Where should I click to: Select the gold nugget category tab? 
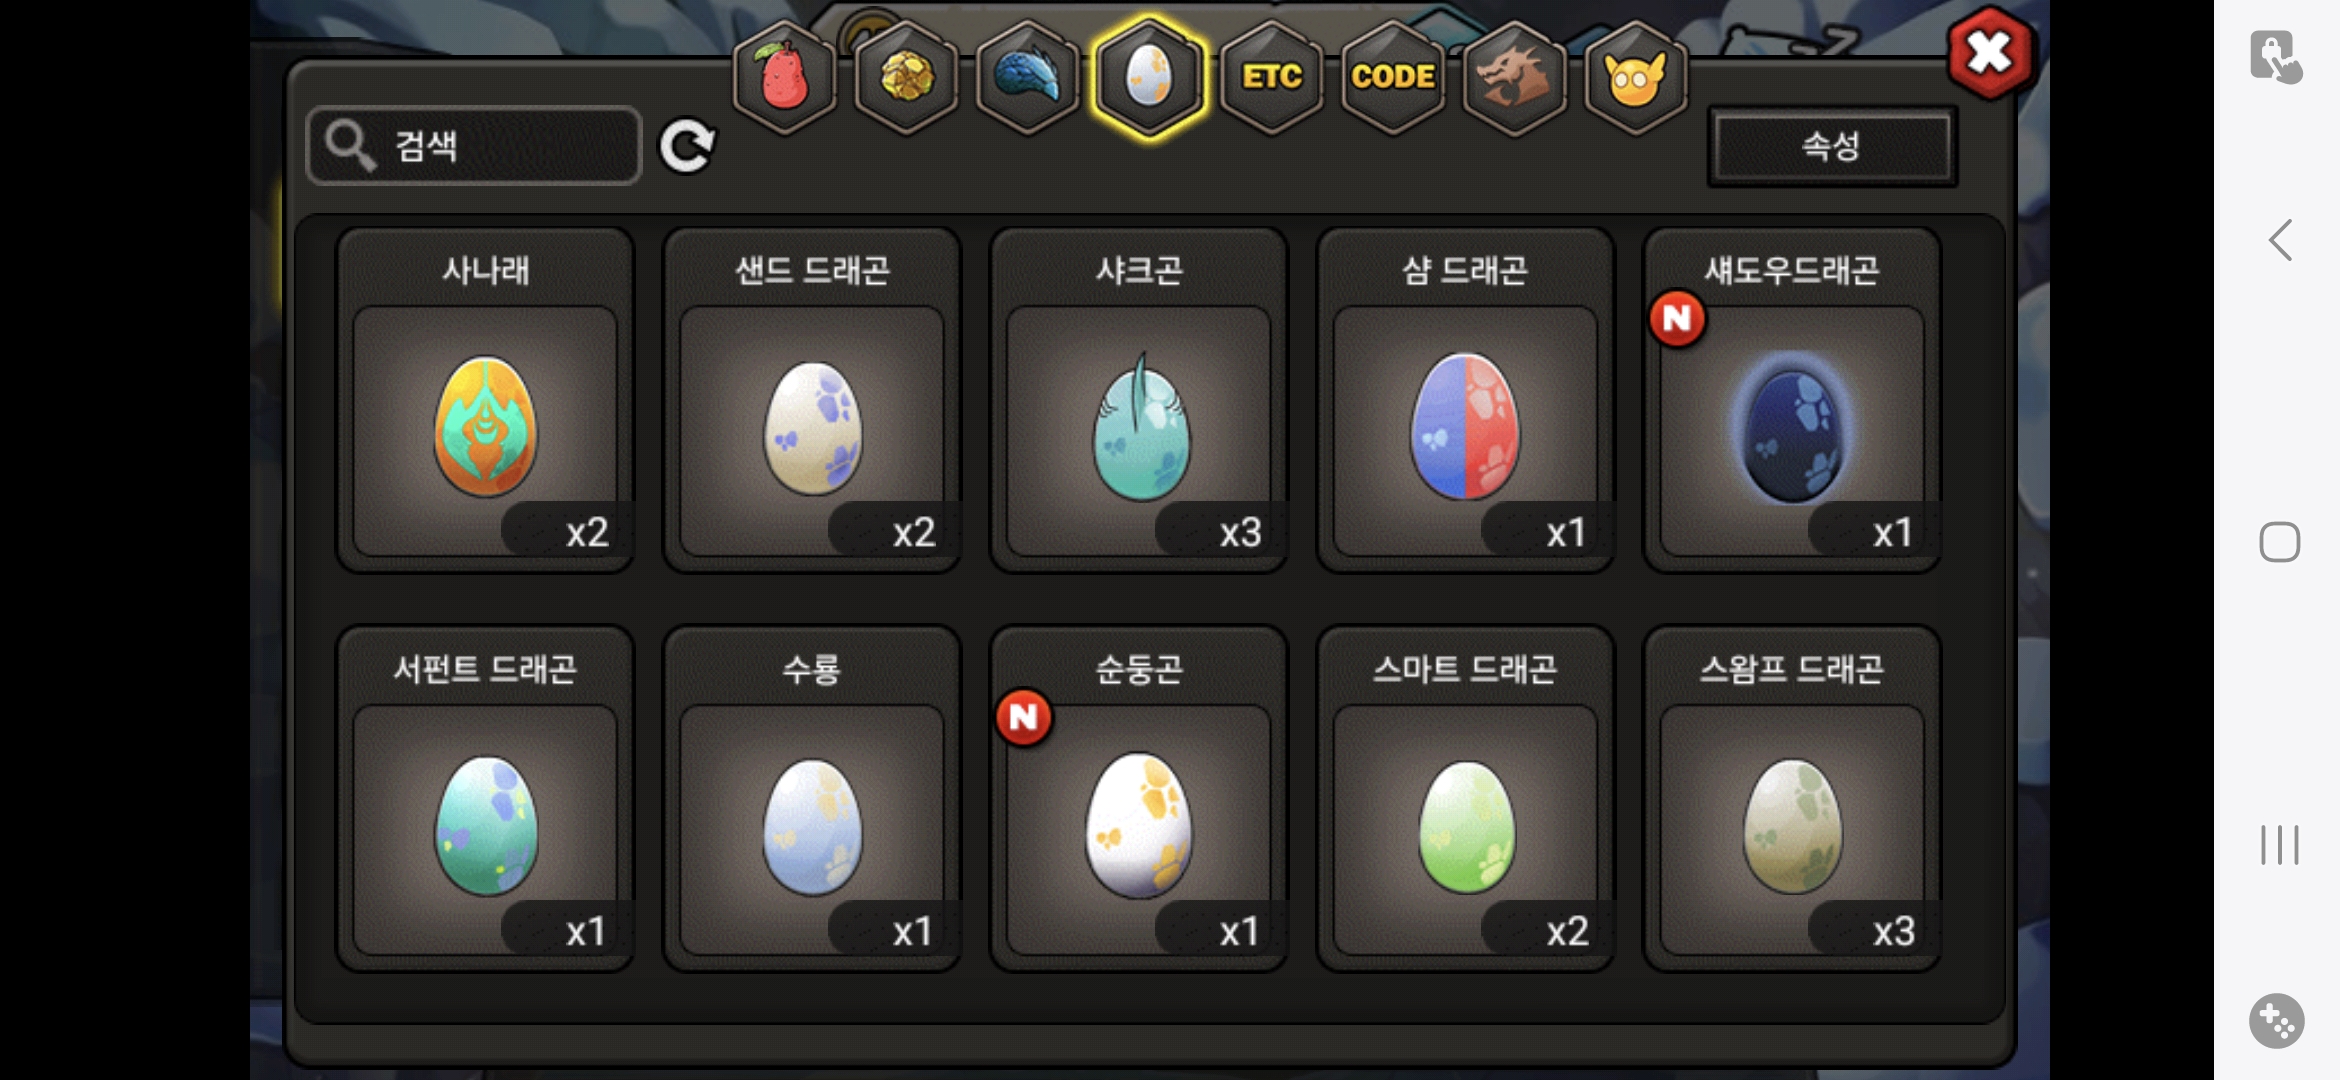click(x=907, y=77)
